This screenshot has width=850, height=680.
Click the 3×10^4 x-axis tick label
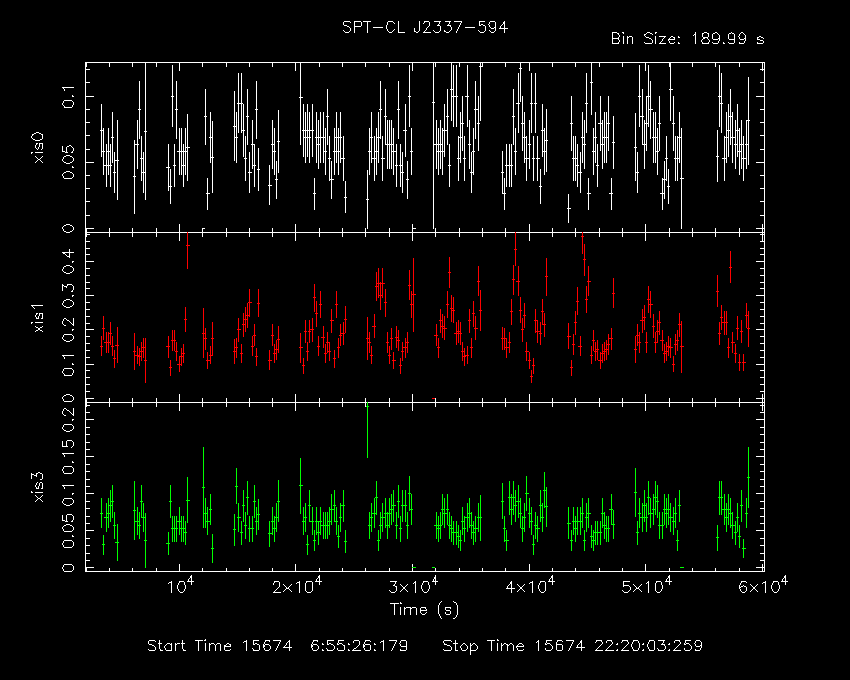coord(414,586)
